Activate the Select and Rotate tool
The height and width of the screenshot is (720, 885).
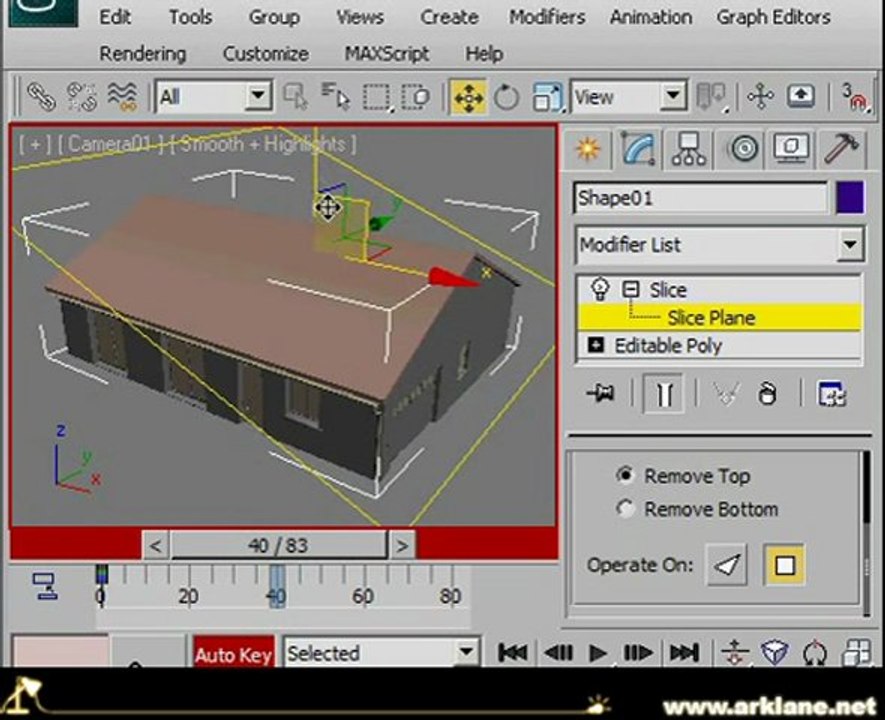click(506, 97)
